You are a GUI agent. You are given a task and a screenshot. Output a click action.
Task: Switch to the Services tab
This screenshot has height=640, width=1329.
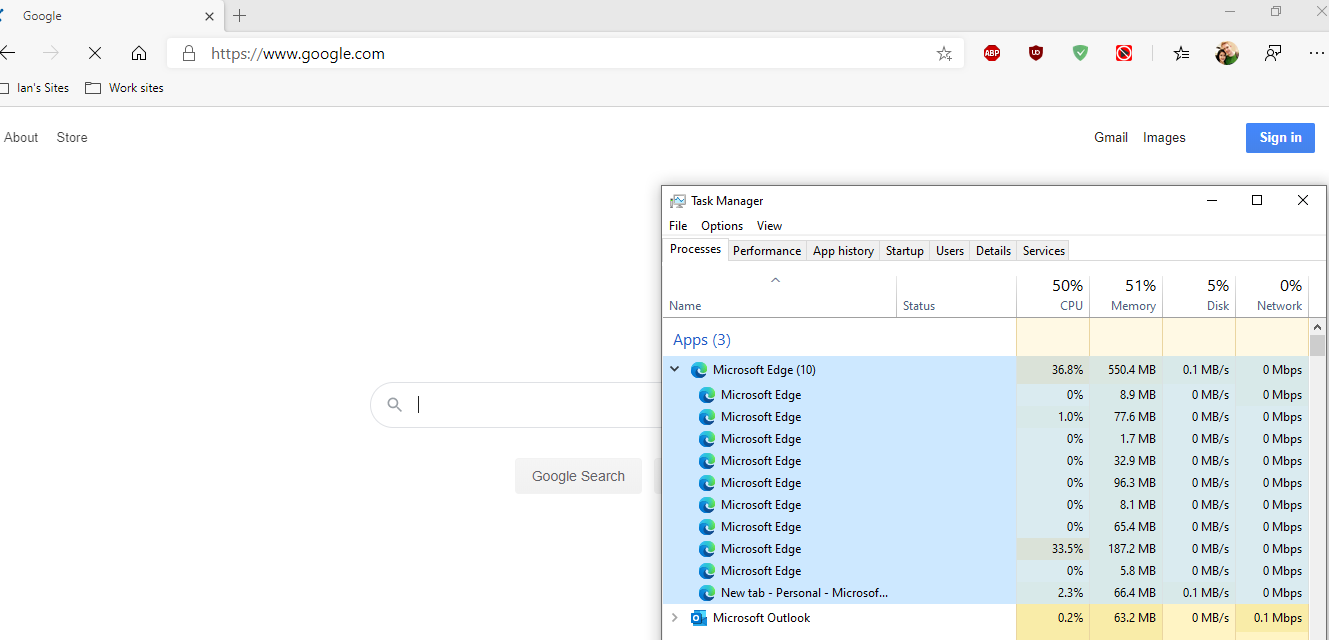coord(1044,251)
